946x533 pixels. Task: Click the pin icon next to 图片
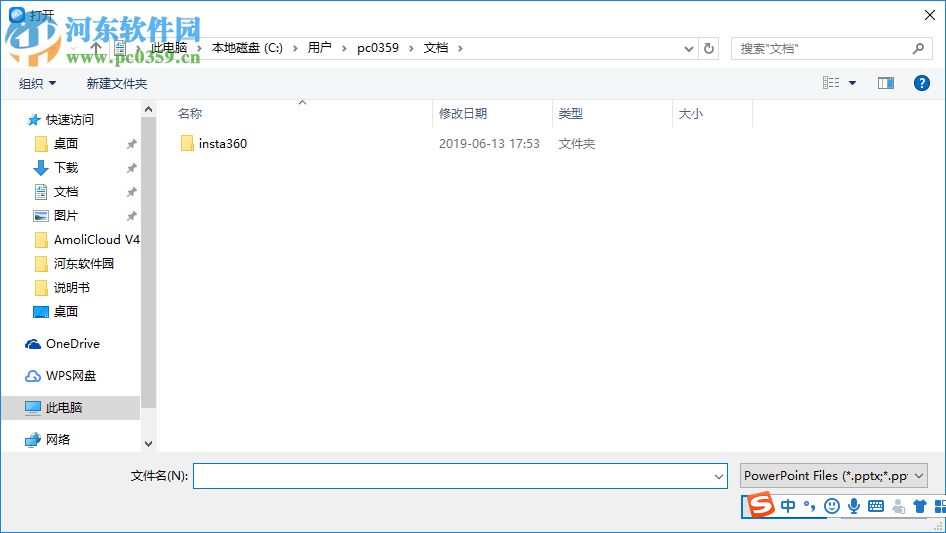(x=131, y=216)
